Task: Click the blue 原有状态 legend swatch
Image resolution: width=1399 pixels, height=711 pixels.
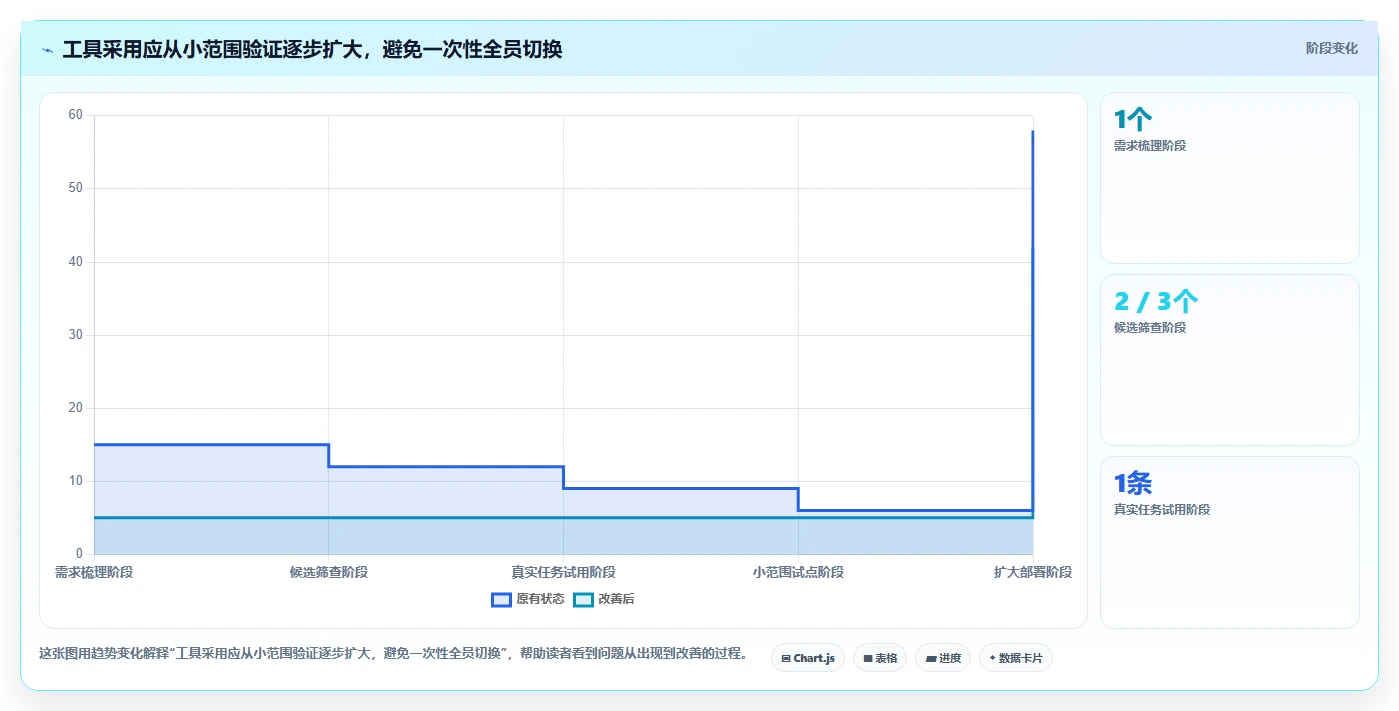Action: tap(501, 599)
